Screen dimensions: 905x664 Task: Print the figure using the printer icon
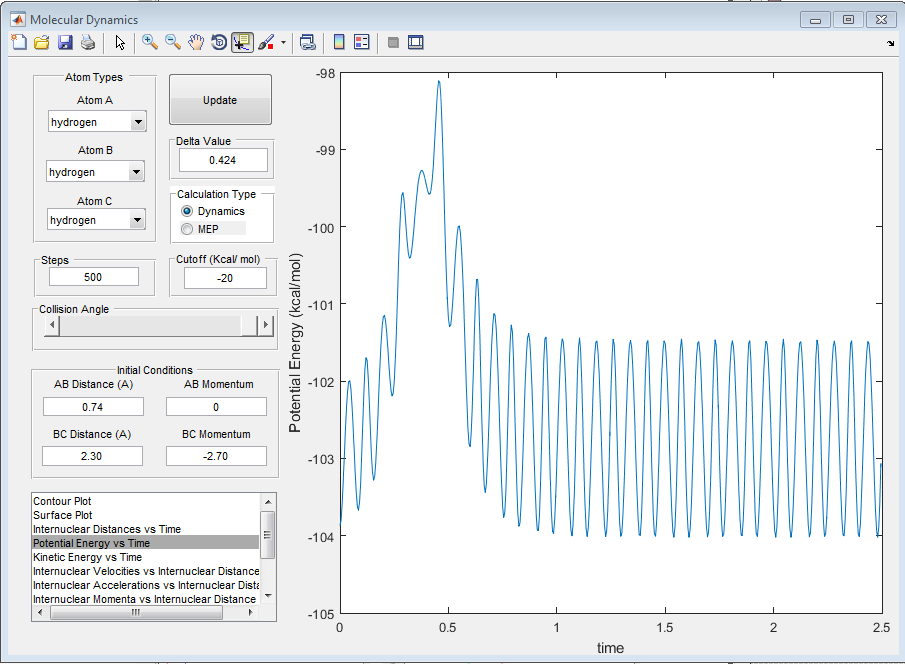click(88, 42)
